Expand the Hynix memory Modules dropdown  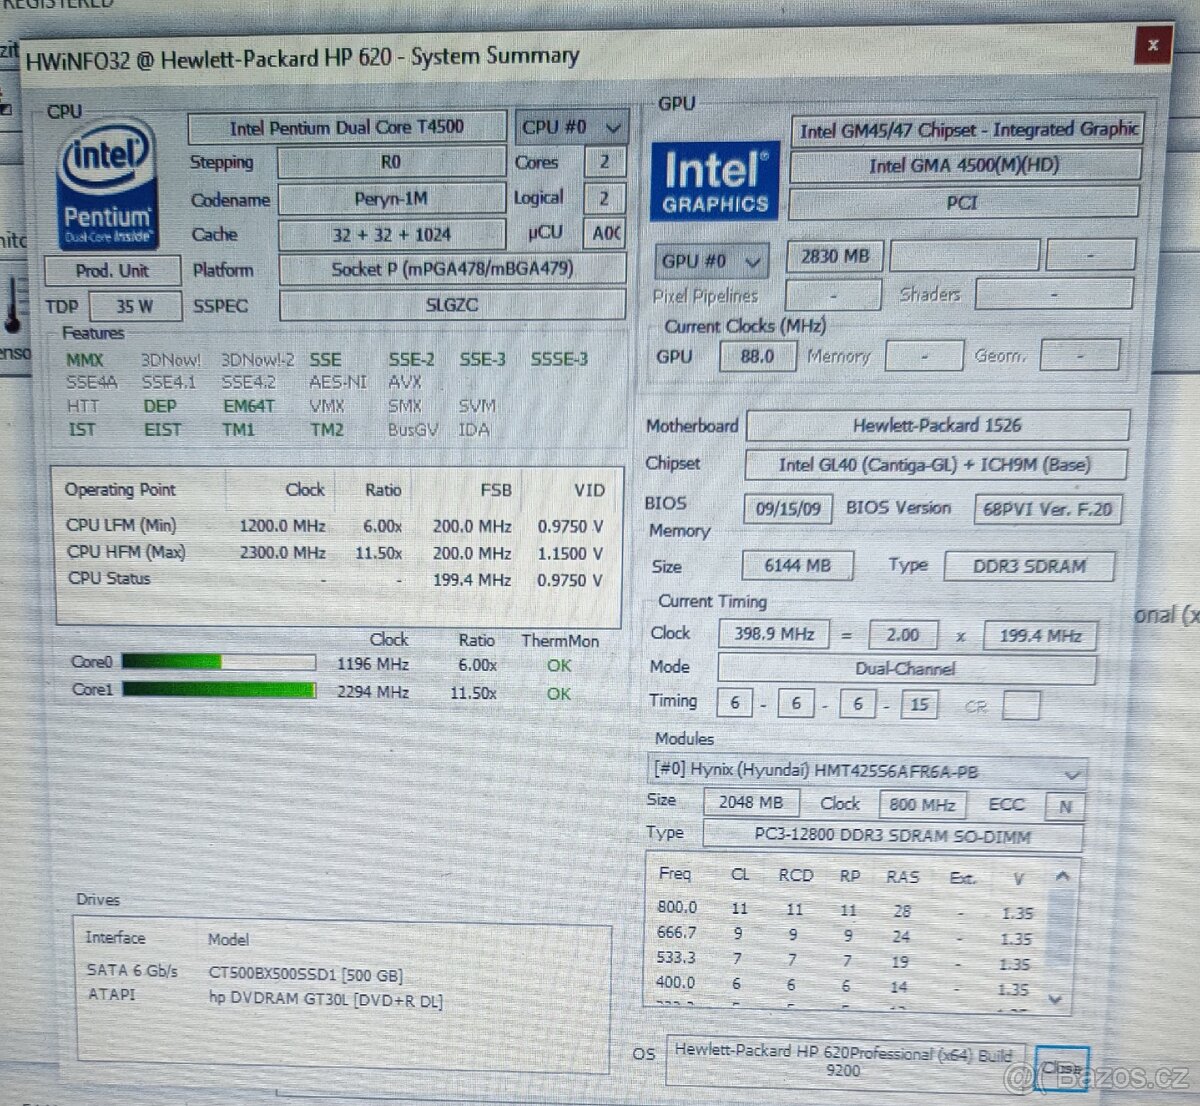pyautogui.click(x=1073, y=772)
